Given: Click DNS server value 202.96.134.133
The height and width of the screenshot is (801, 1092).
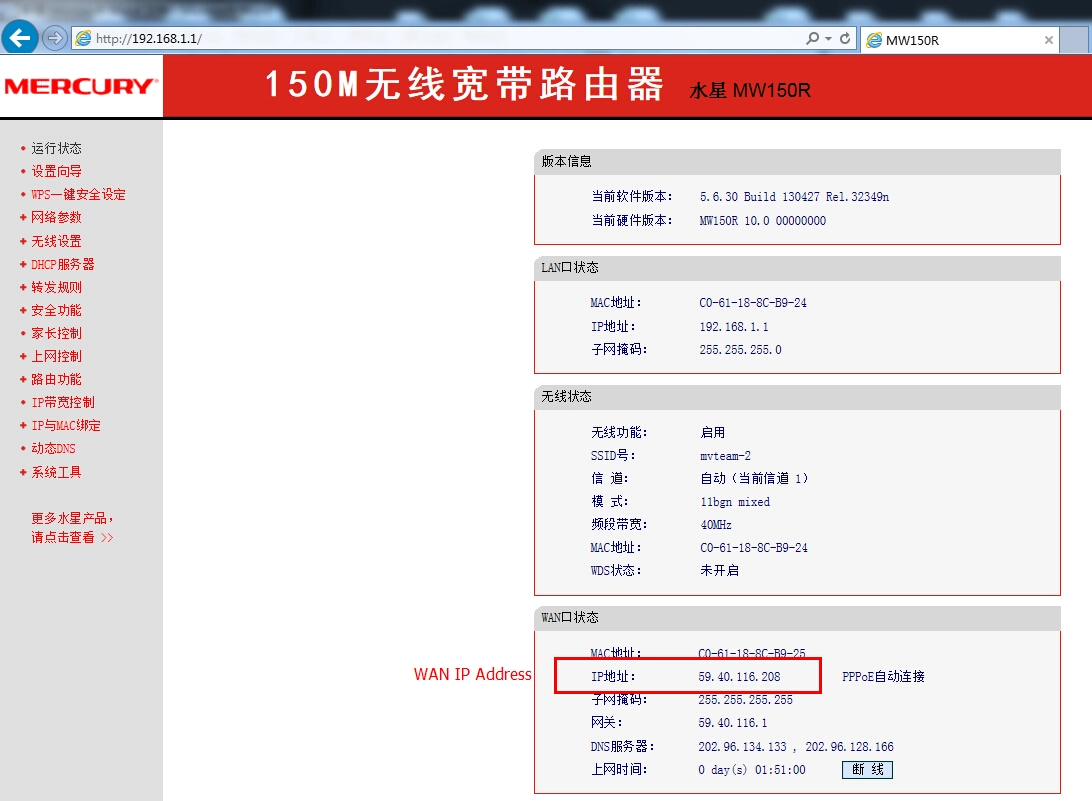Looking at the screenshot, I should click(742, 747).
